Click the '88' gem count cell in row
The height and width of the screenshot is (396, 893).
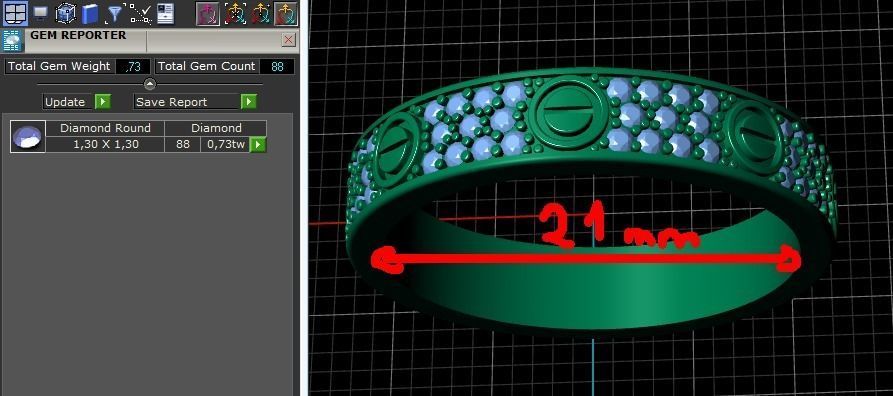[x=183, y=145]
